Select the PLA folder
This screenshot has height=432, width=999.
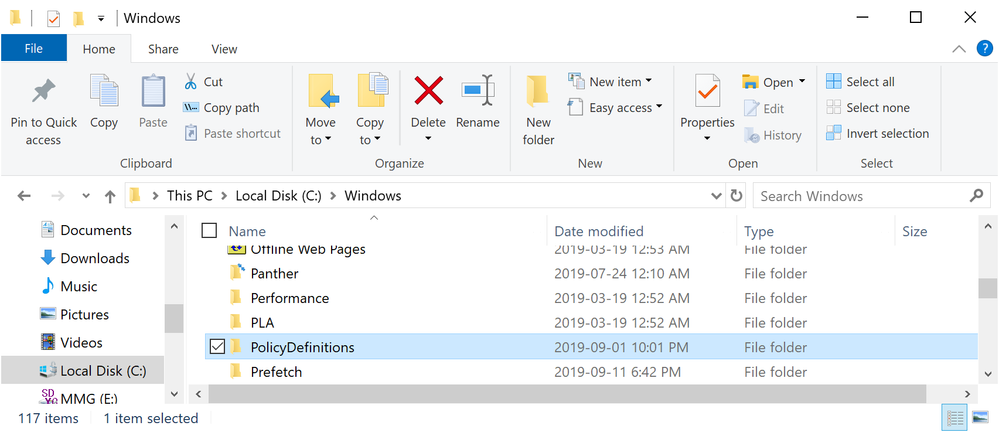coord(262,323)
